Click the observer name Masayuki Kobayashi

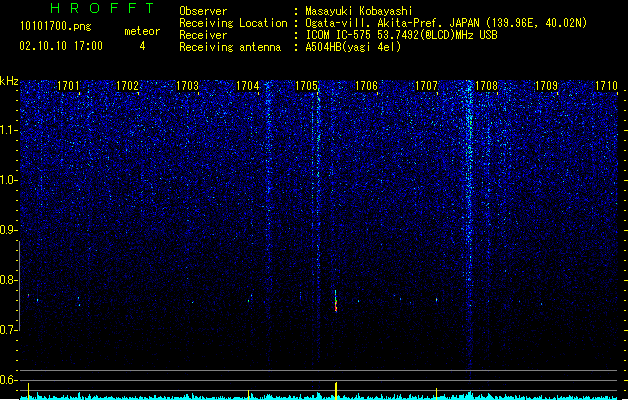(x=359, y=11)
